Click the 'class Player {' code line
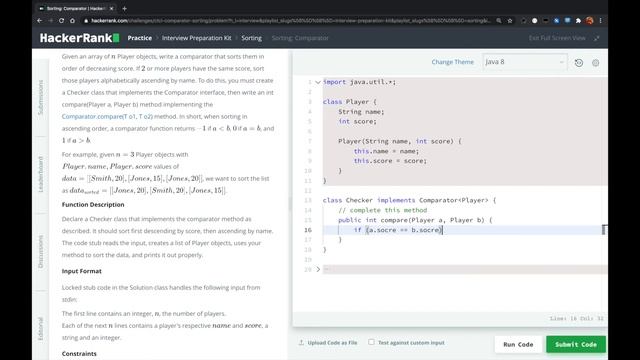This screenshot has height=360, width=640. (350, 102)
